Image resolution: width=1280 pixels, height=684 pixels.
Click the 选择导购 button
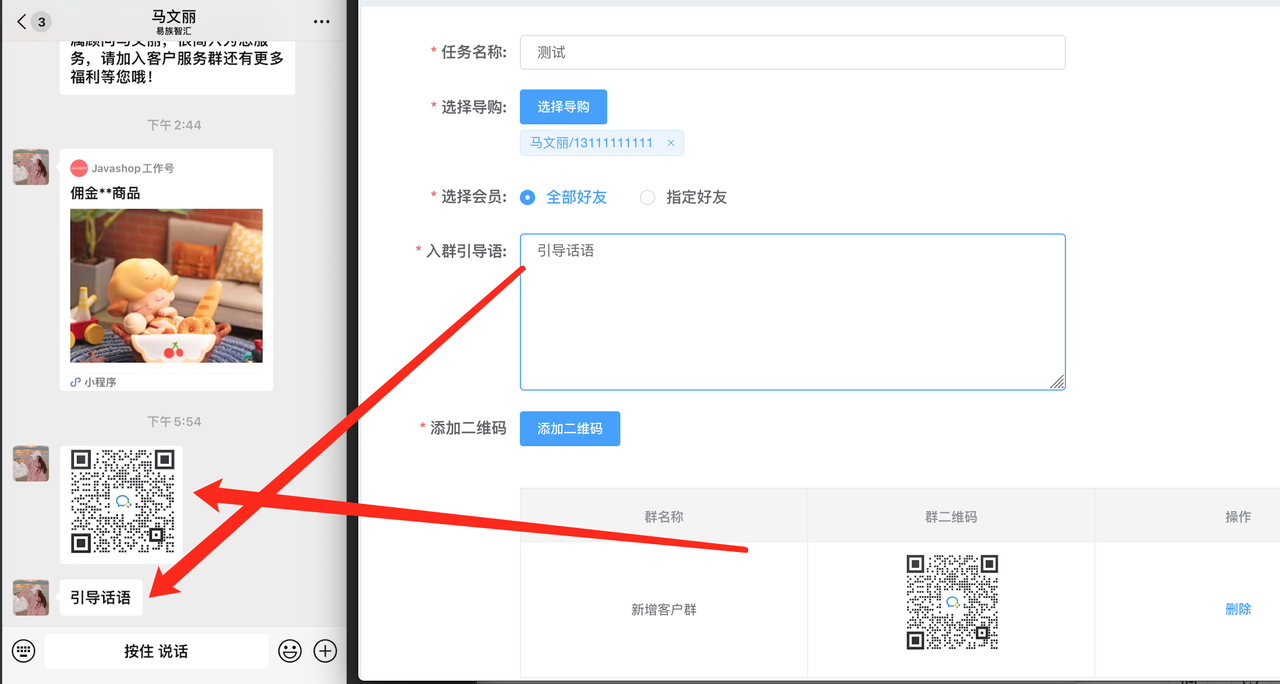[563, 107]
